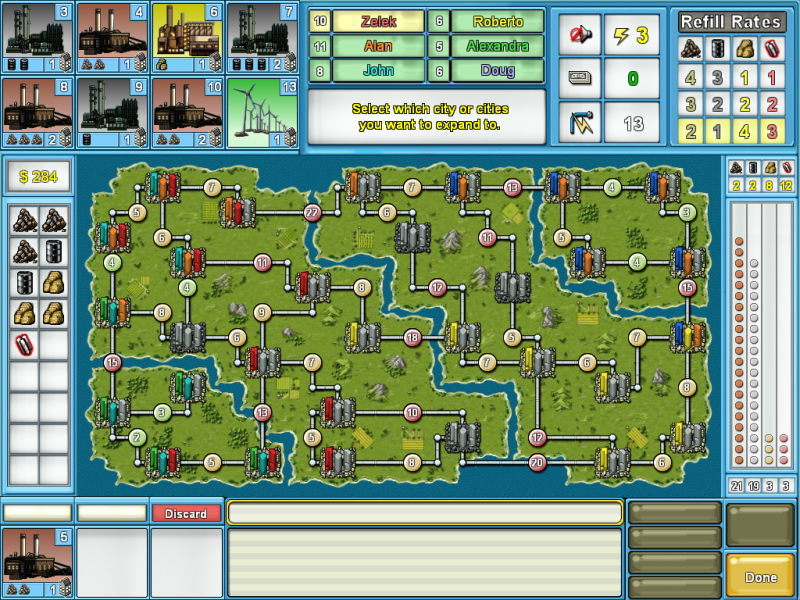Expand to city with blue, yellow, orange houses
This screenshot has width=800, height=600.
click(x=687, y=337)
